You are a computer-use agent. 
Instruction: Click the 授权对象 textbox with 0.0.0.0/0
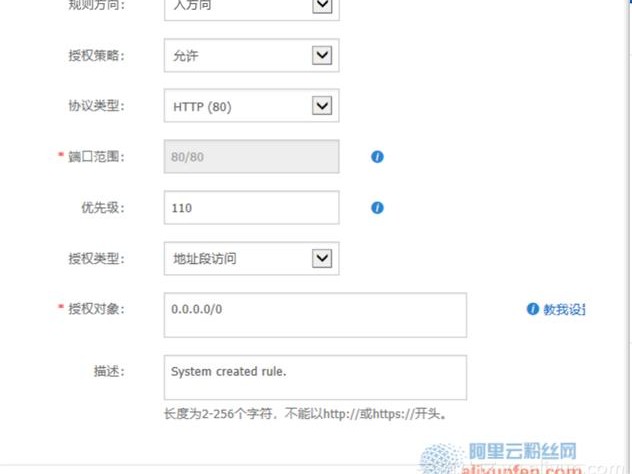[x=315, y=315]
